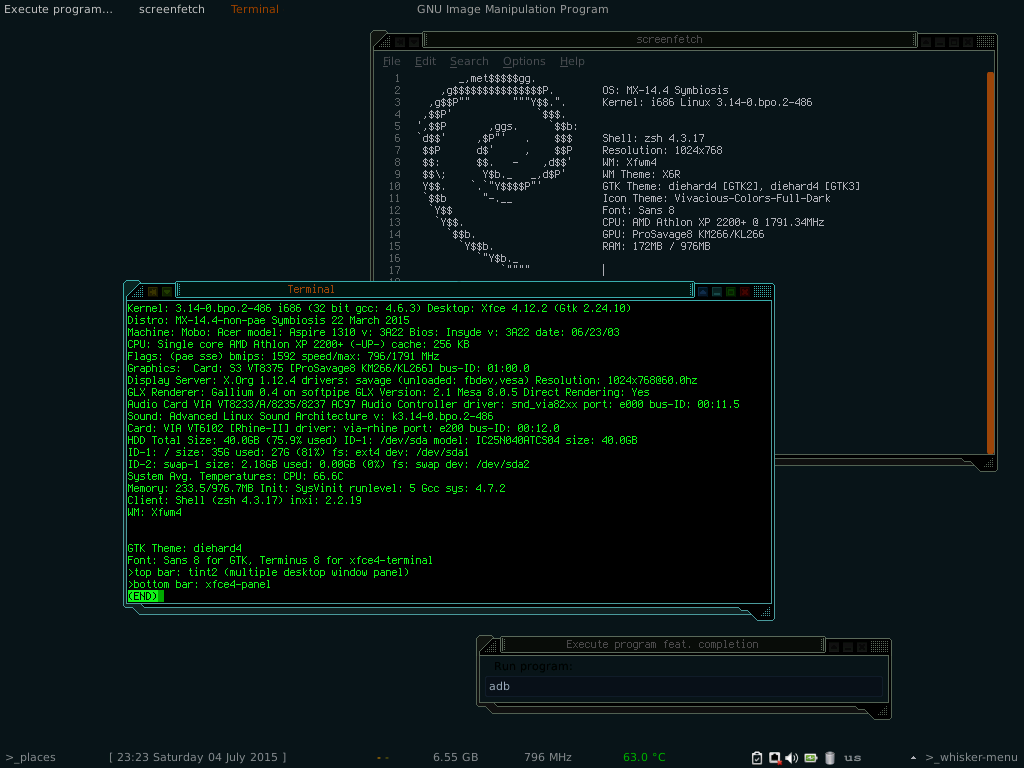Click 'GTK Theme: diehard4' line in Terminal
Viewport: 1024px width, 768px height.
point(185,549)
